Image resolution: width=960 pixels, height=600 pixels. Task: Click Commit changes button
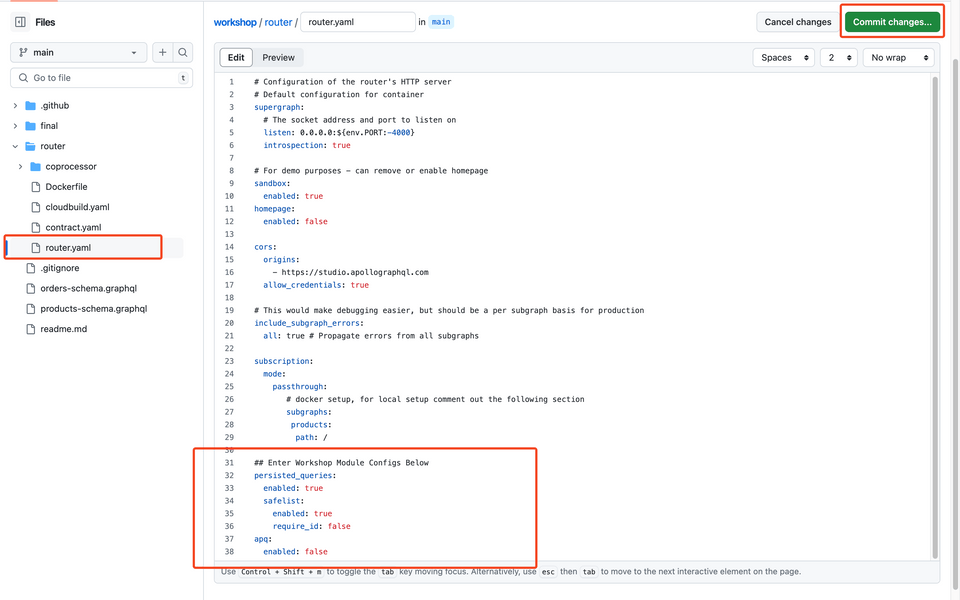[892, 22]
